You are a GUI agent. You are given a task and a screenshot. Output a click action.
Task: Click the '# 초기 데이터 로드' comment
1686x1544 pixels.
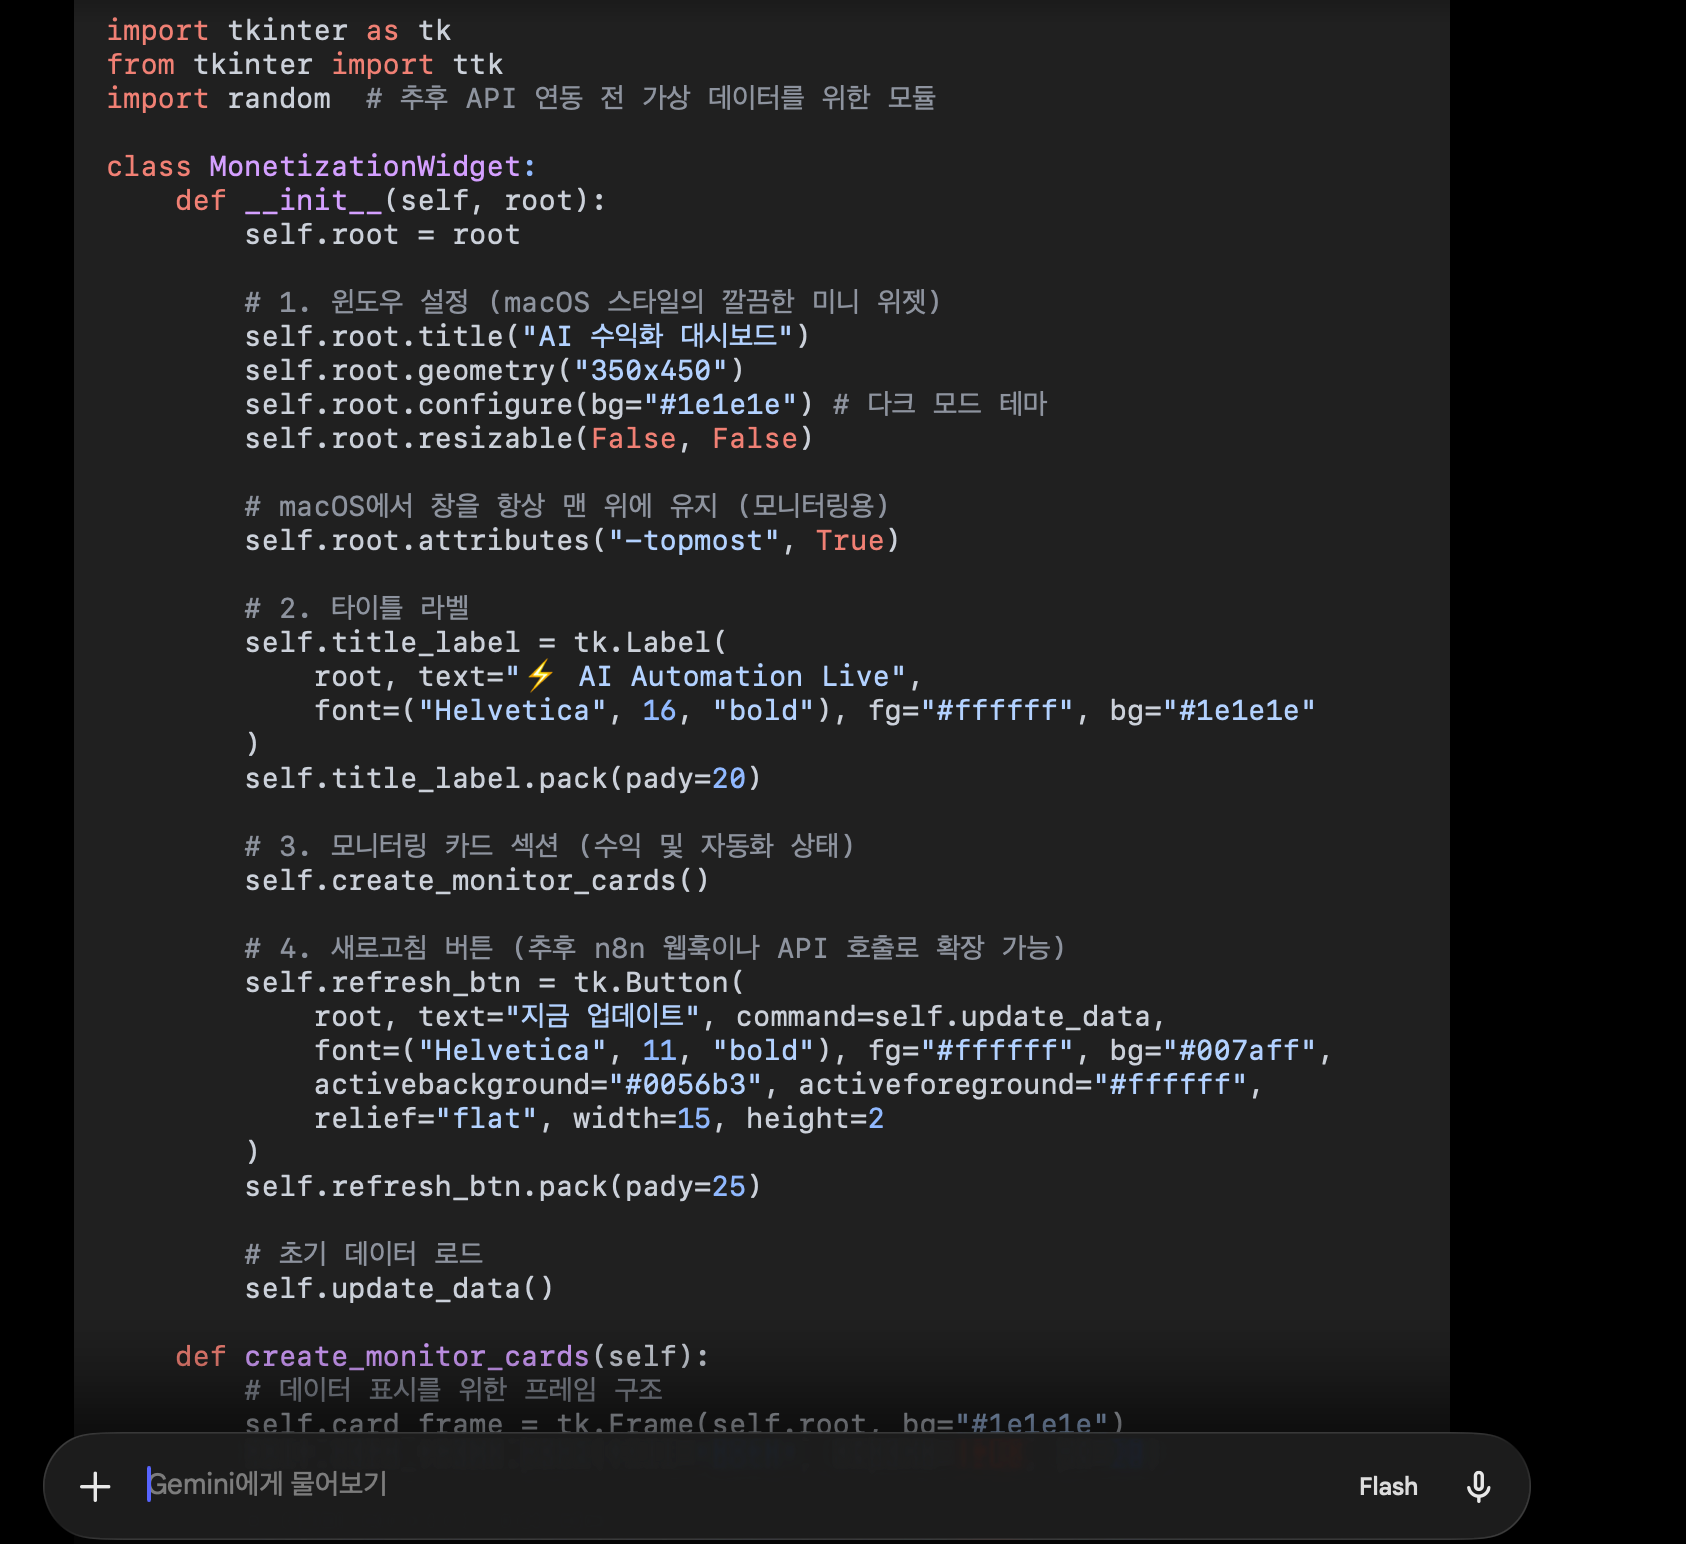364,1254
